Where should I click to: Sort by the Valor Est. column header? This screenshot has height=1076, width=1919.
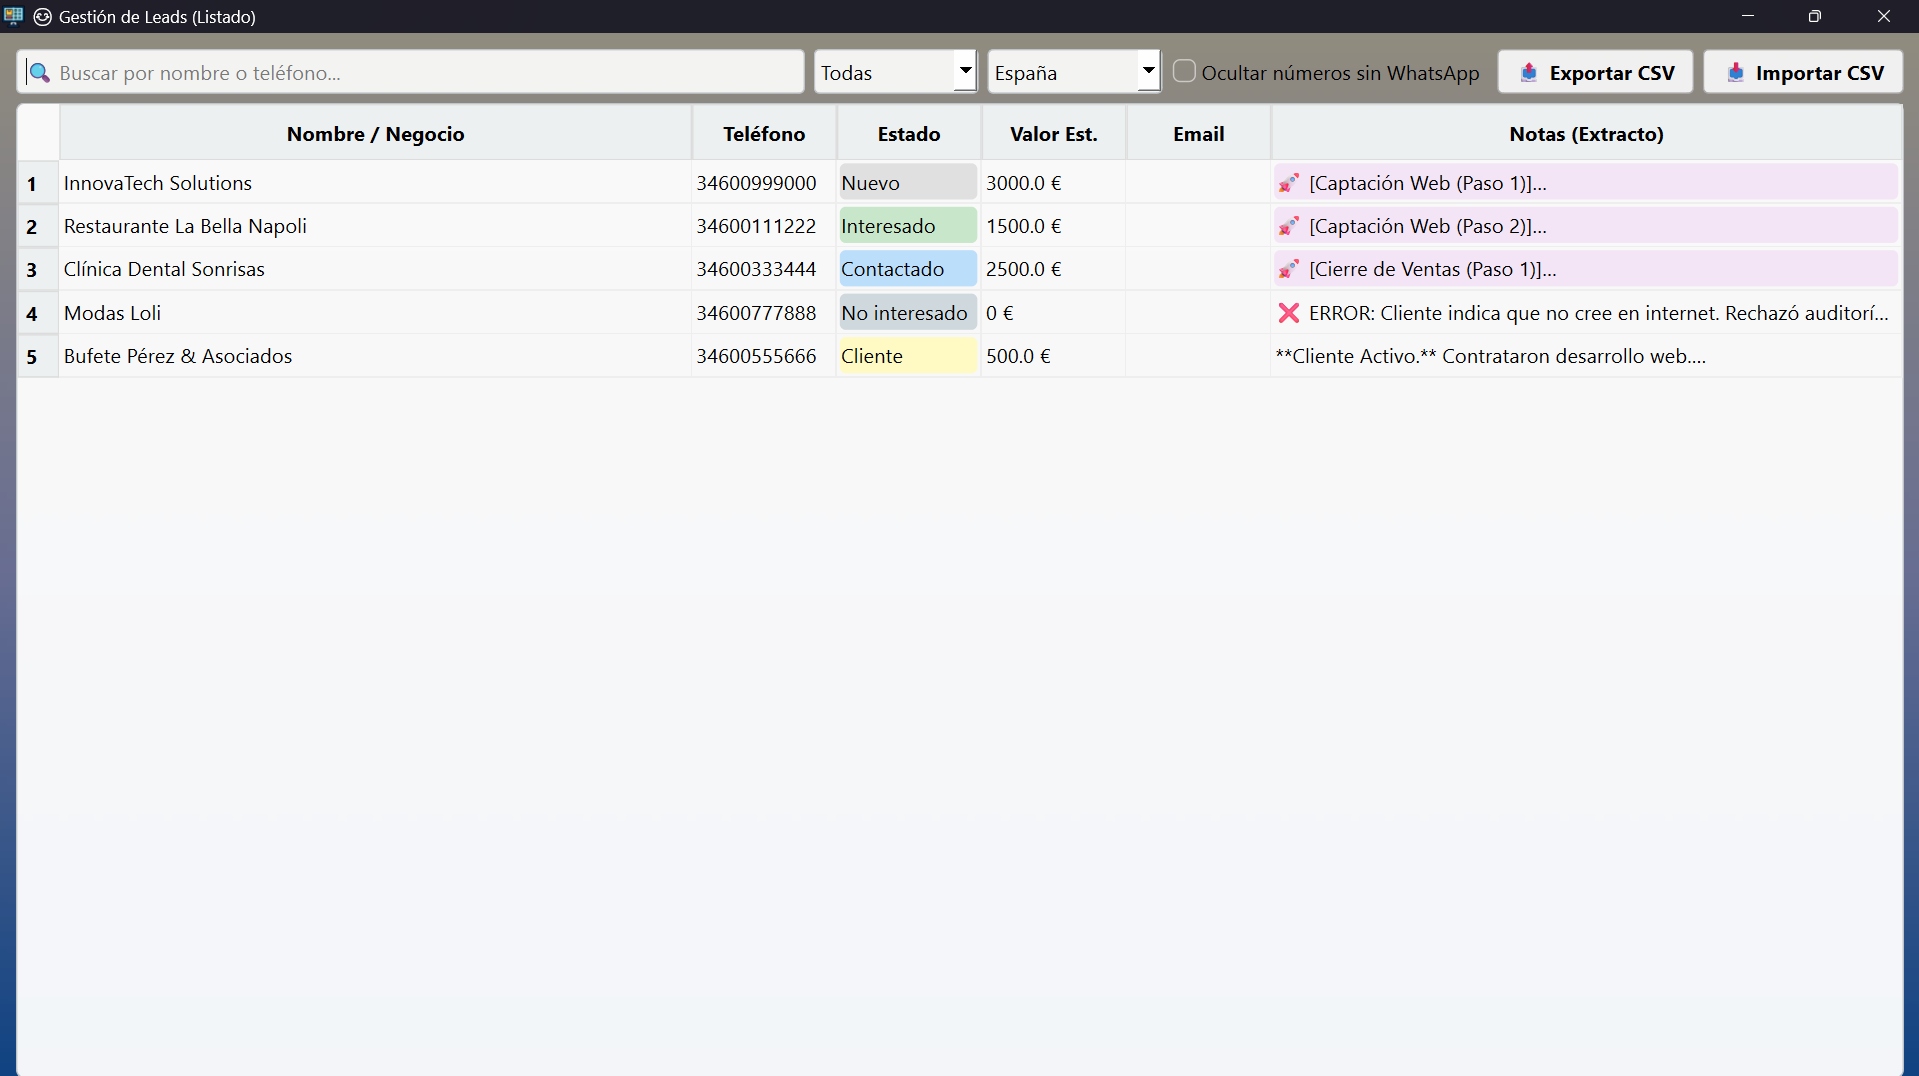(x=1053, y=134)
